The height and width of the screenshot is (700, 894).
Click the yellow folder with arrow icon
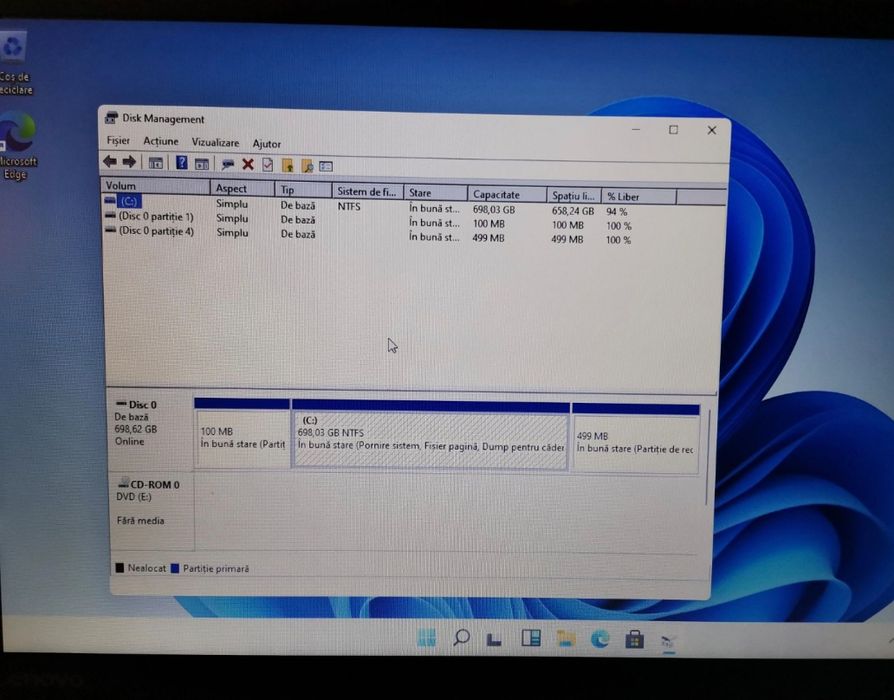[287, 166]
